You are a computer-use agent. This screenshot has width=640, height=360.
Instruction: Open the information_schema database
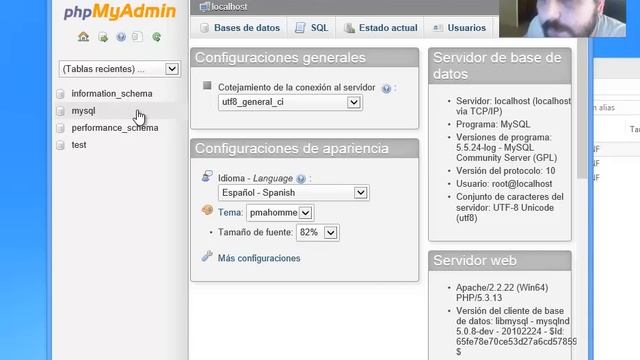click(x=112, y=94)
